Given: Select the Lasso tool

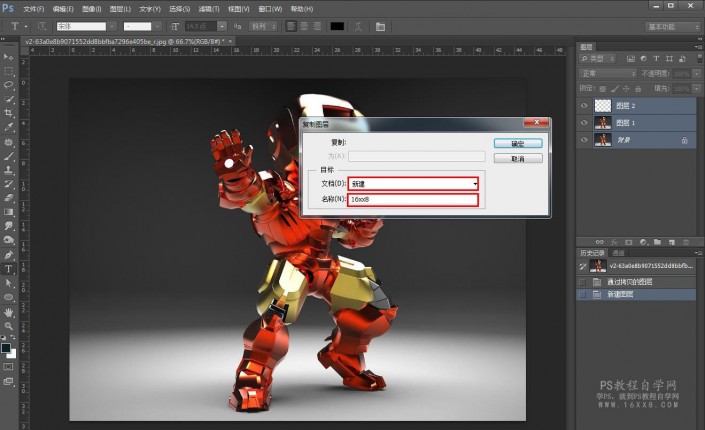Looking at the screenshot, I should point(9,85).
